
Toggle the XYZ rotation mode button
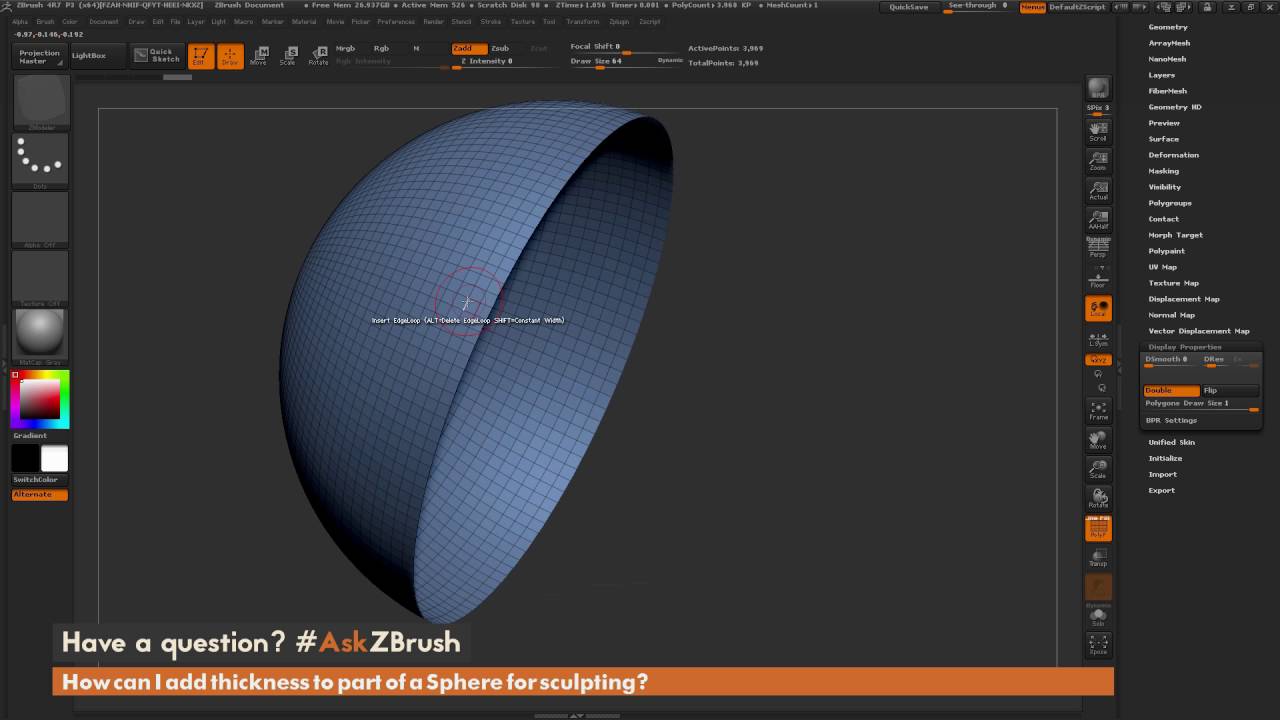click(1098, 360)
